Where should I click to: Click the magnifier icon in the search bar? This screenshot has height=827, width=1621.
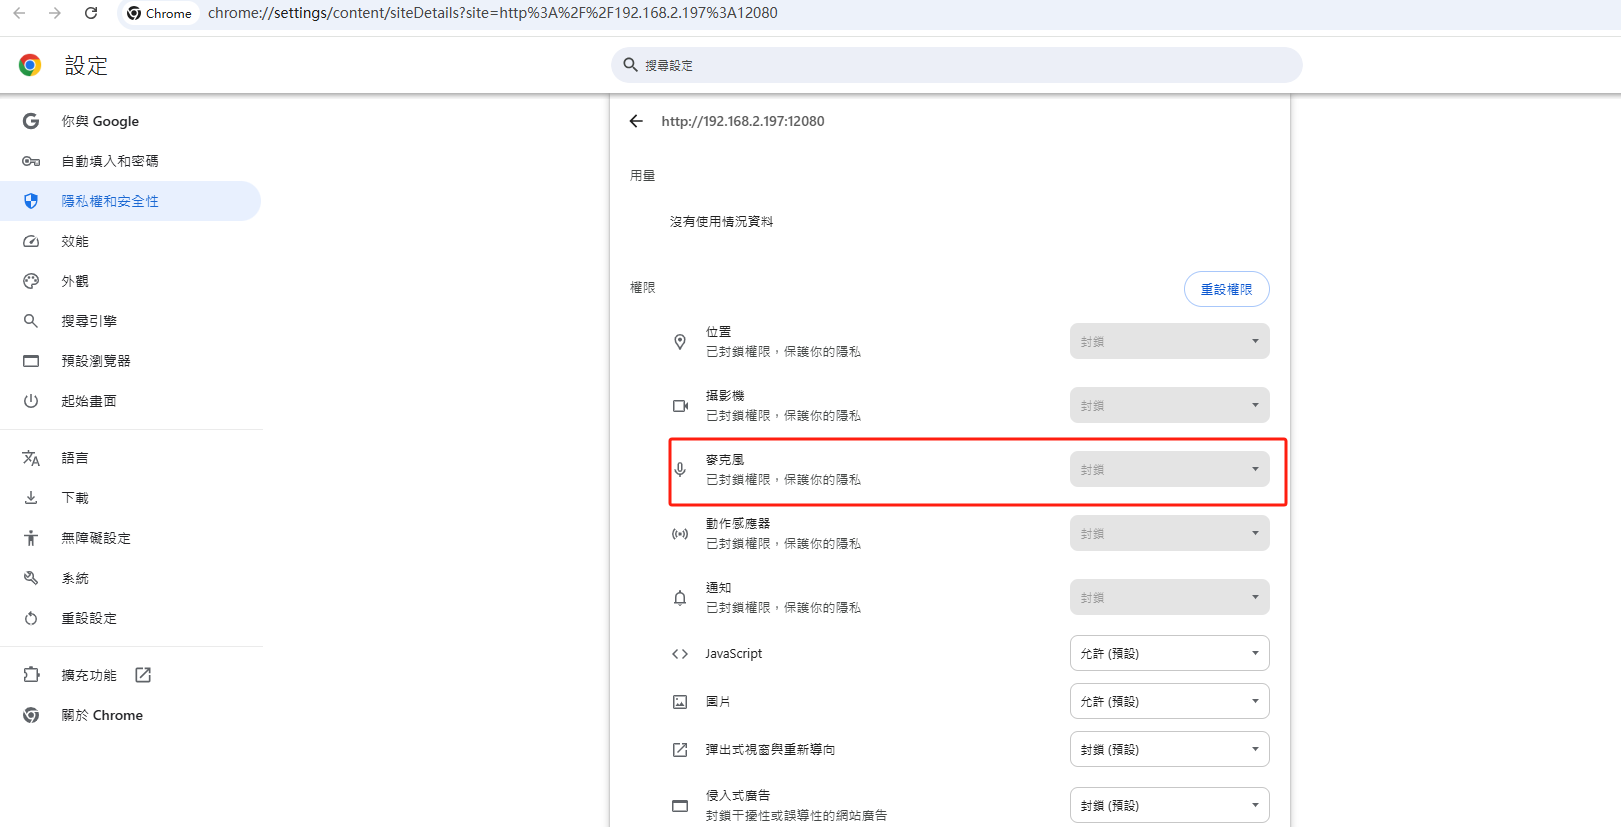pos(630,65)
